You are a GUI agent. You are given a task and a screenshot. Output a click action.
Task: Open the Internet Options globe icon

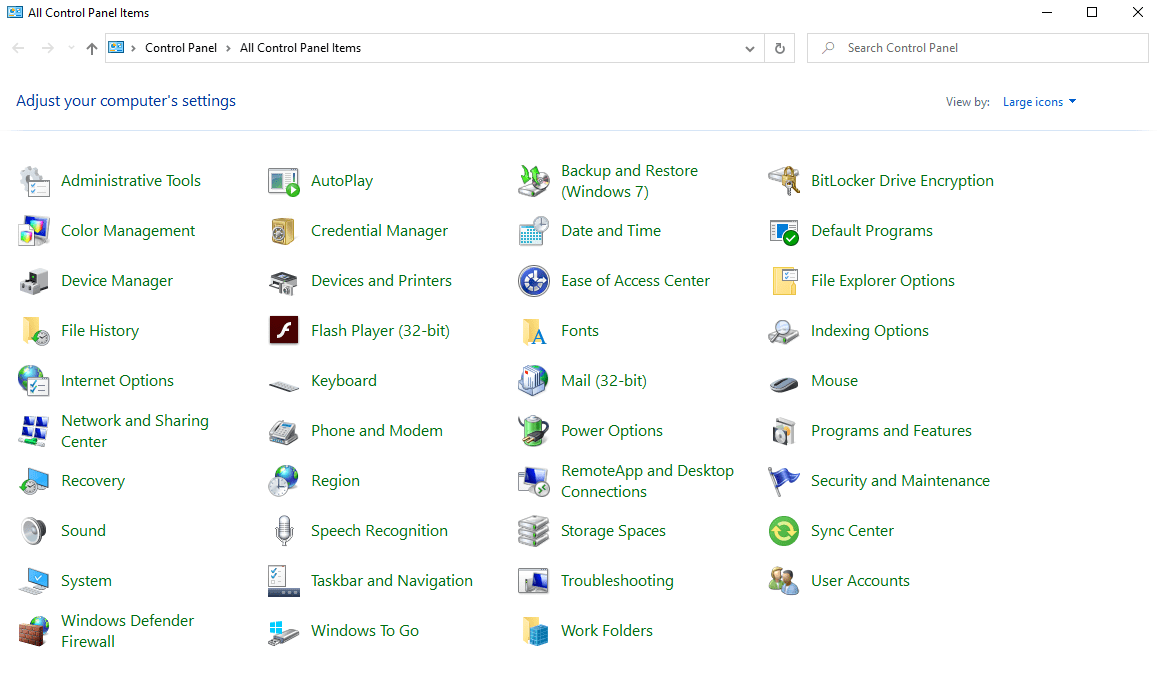(34, 381)
